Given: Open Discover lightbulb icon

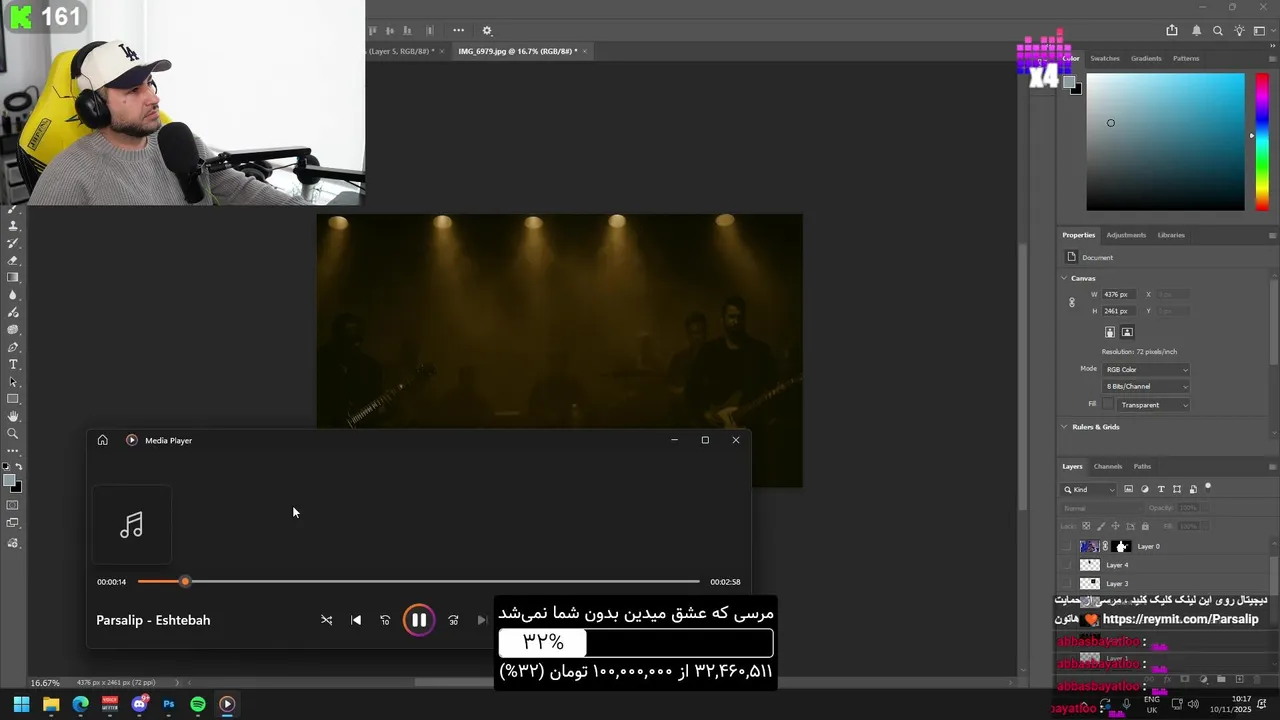Looking at the screenshot, I should click(x=1240, y=31).
